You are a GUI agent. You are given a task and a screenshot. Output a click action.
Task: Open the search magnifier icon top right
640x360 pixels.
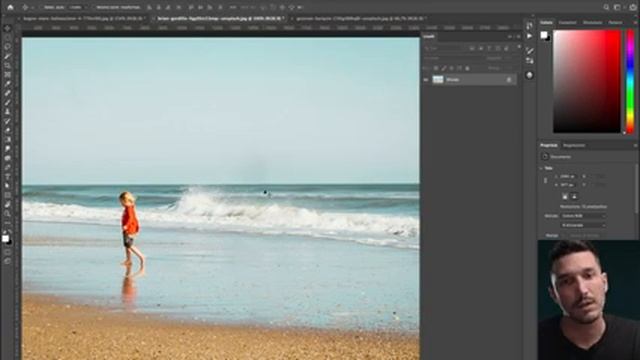click(x=606, y=7)
